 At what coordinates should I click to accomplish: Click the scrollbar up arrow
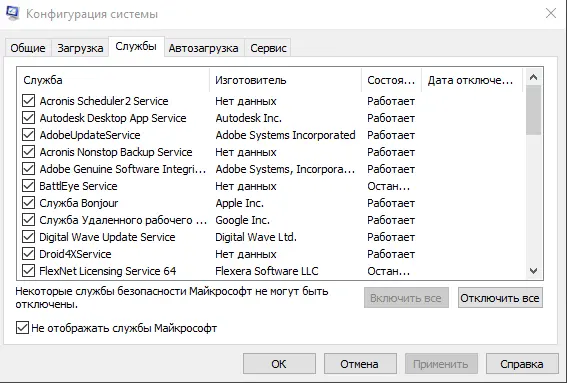pos(533,77)
